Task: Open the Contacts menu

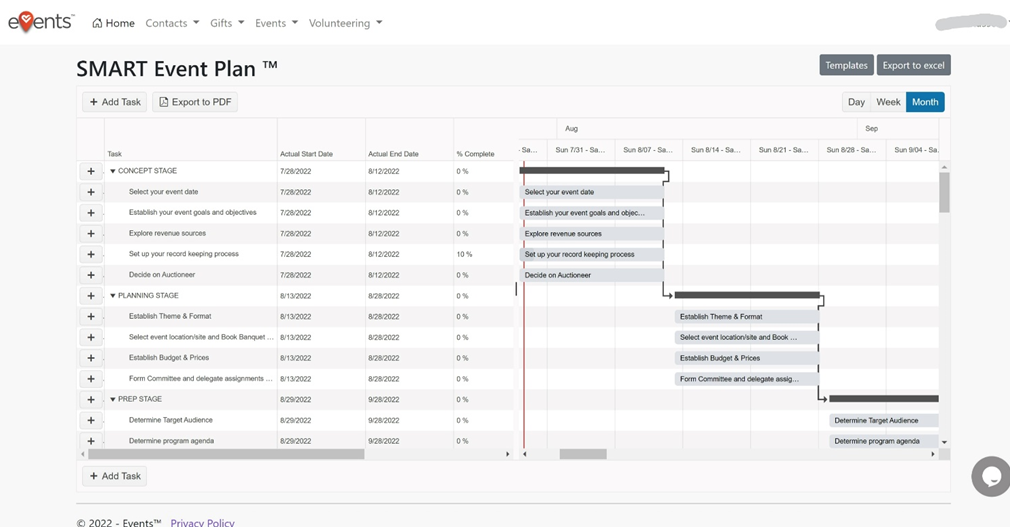Action: 172,23
